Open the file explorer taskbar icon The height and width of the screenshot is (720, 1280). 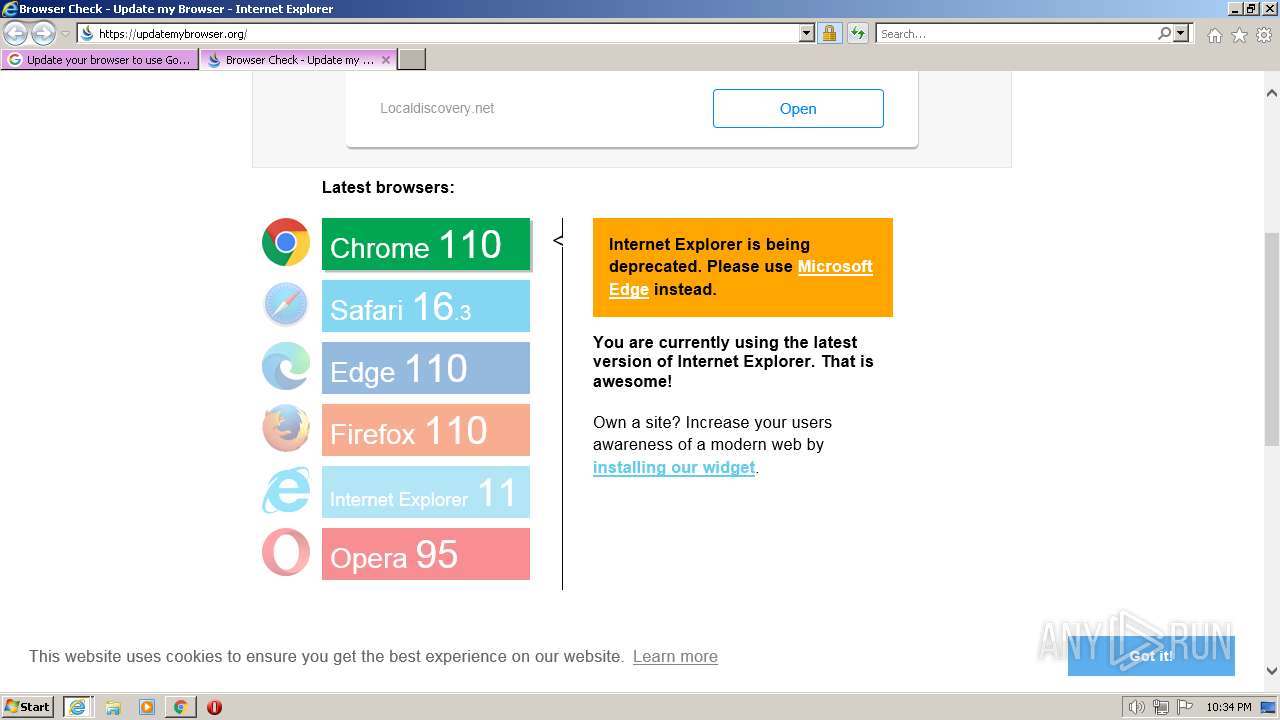[x=113, y=707]
